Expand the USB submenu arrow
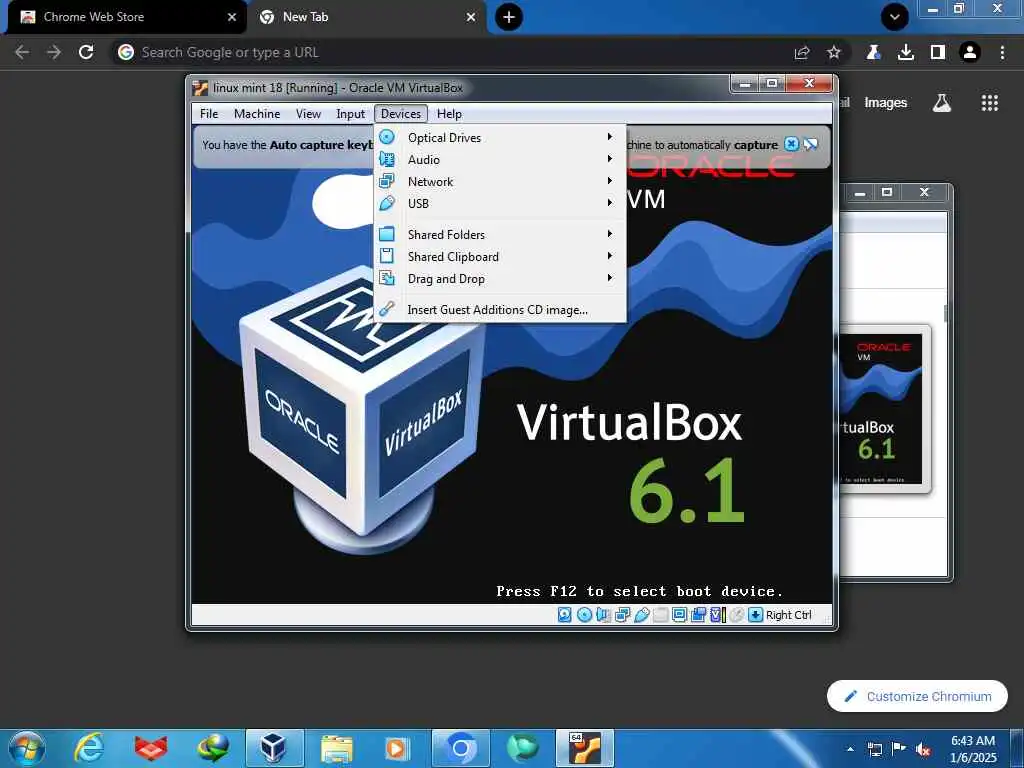 click(x=609, y=202)
